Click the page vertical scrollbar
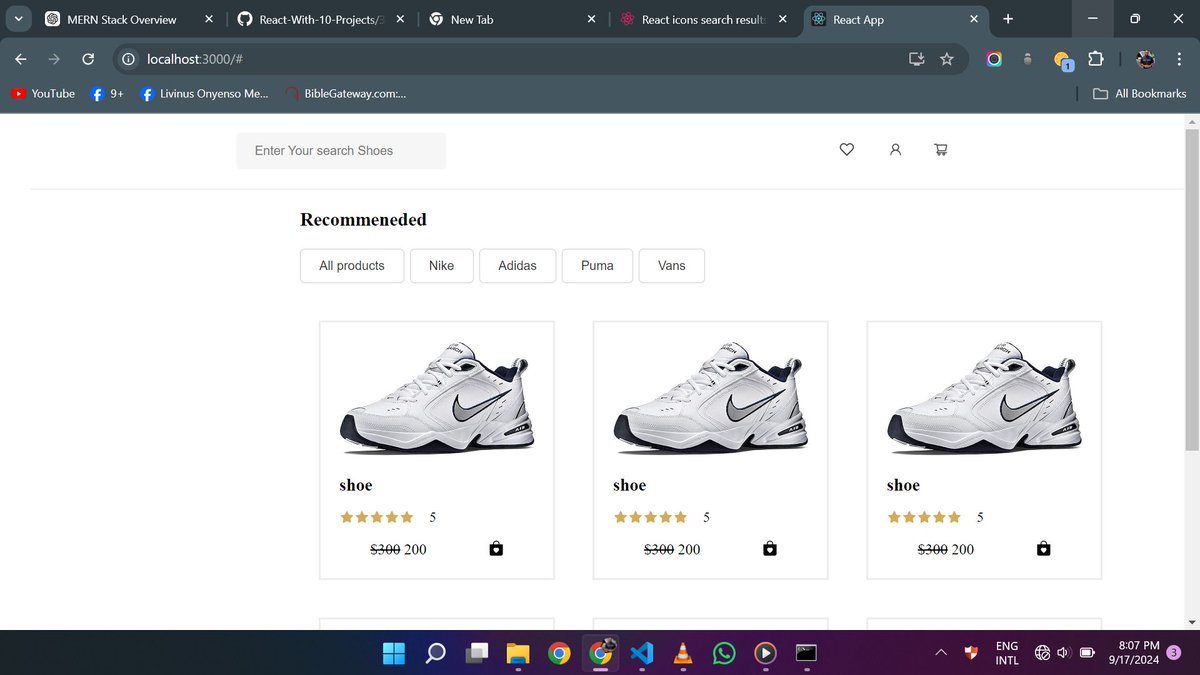Screen dimensions: 1200x675 point(1191,290)
